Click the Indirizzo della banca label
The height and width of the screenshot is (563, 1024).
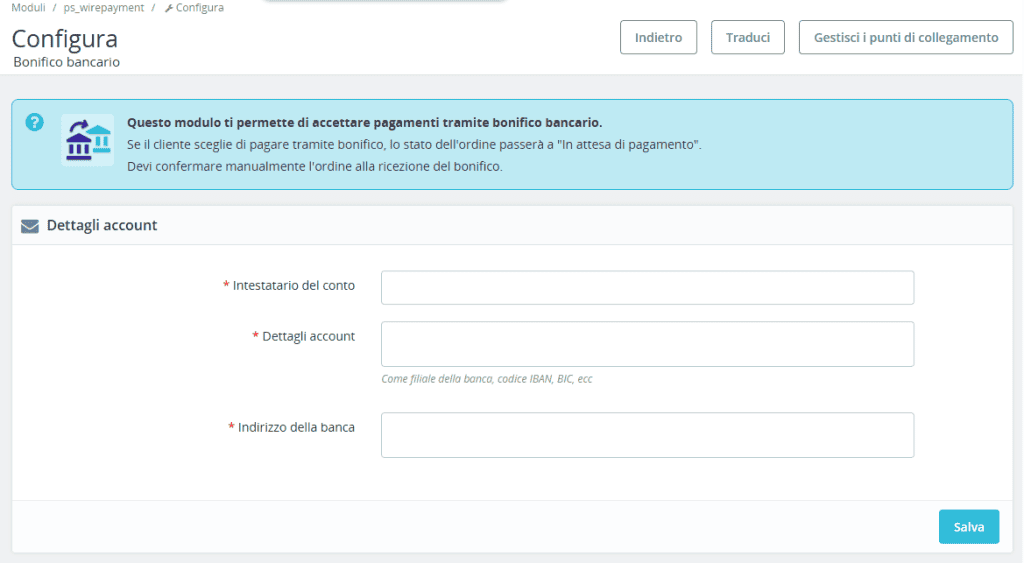(x=296, y=427)
